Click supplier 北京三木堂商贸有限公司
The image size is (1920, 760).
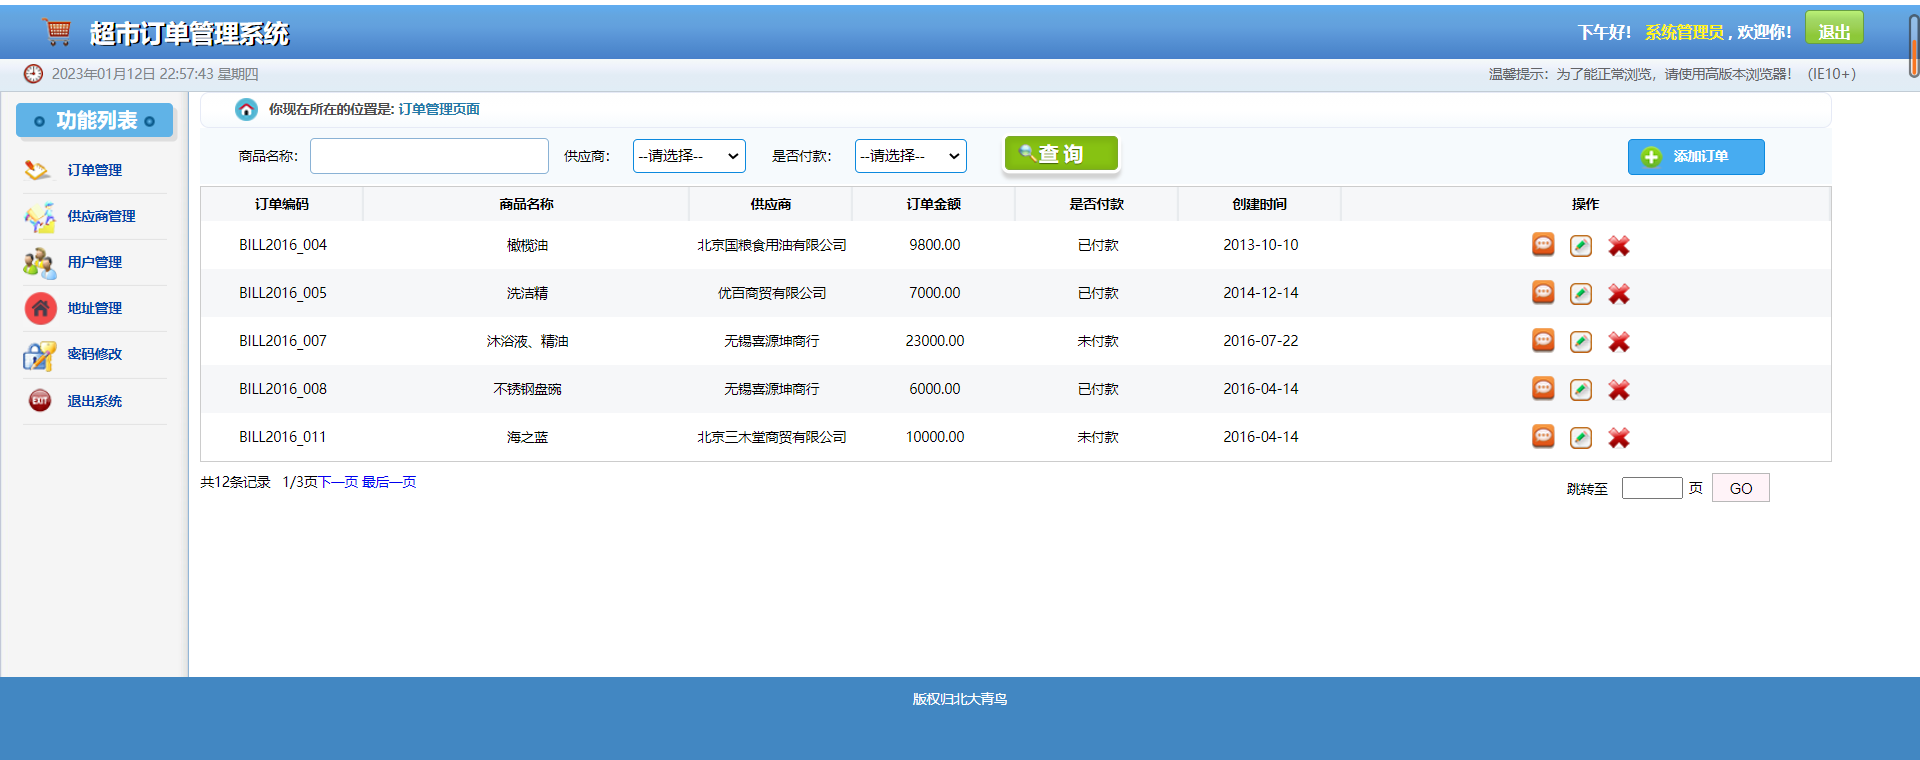click(772, 437)
